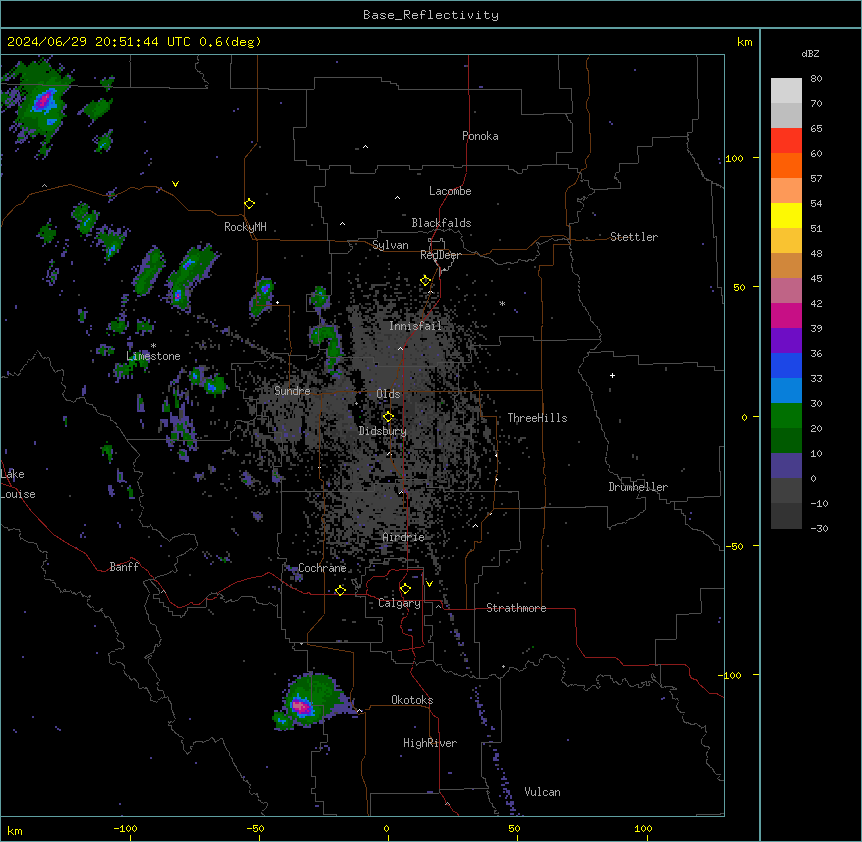This screenshot has width=862, height=842.
Task: Pick the blue 36 dBZ legend color
Action: [x=786, y=365]
